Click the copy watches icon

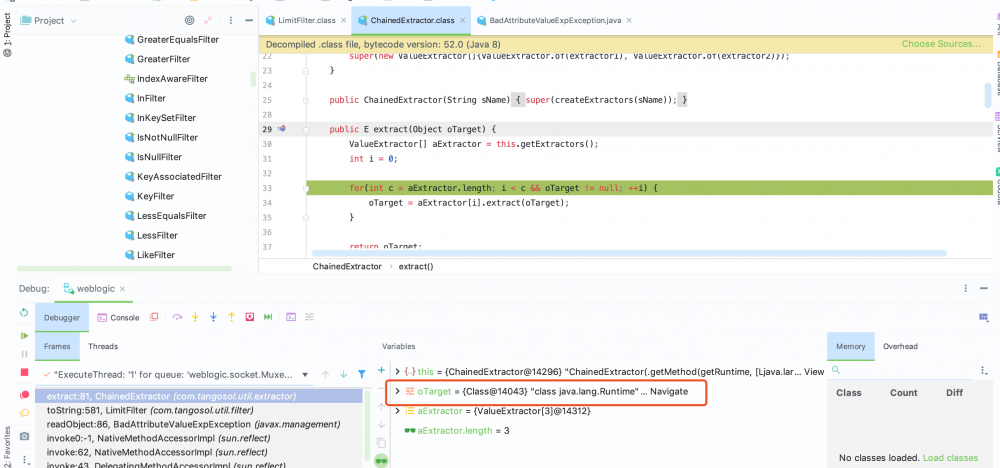pyautogui.click(x=381, y=442)
